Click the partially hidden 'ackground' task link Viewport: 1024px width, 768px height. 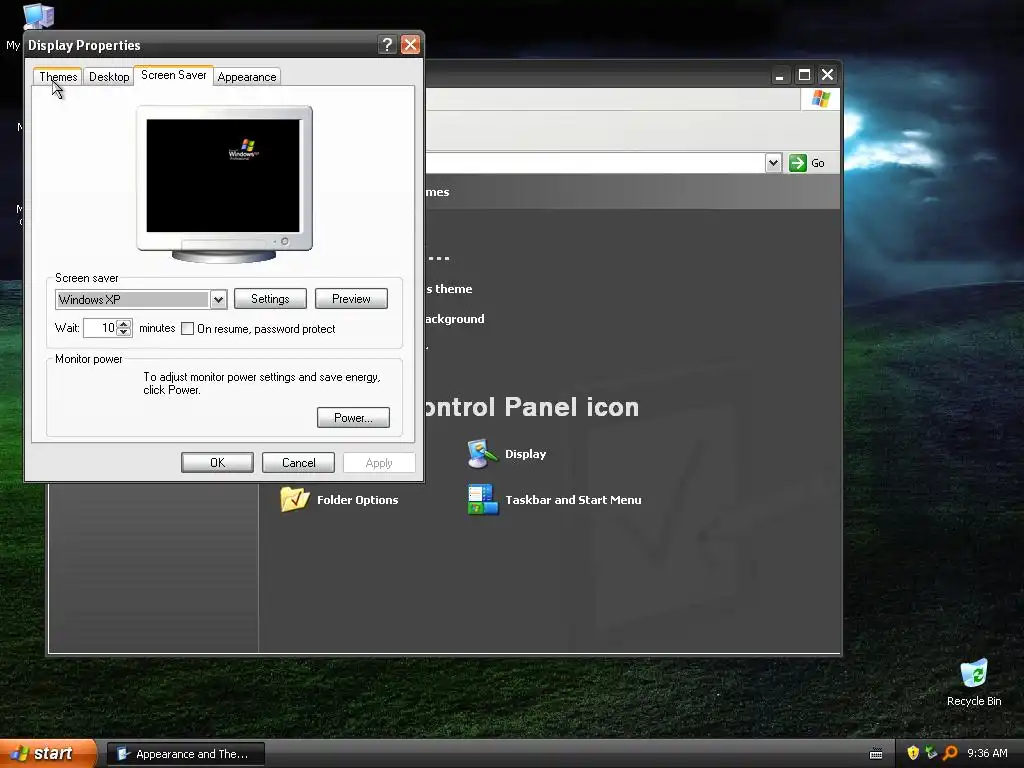455,319
